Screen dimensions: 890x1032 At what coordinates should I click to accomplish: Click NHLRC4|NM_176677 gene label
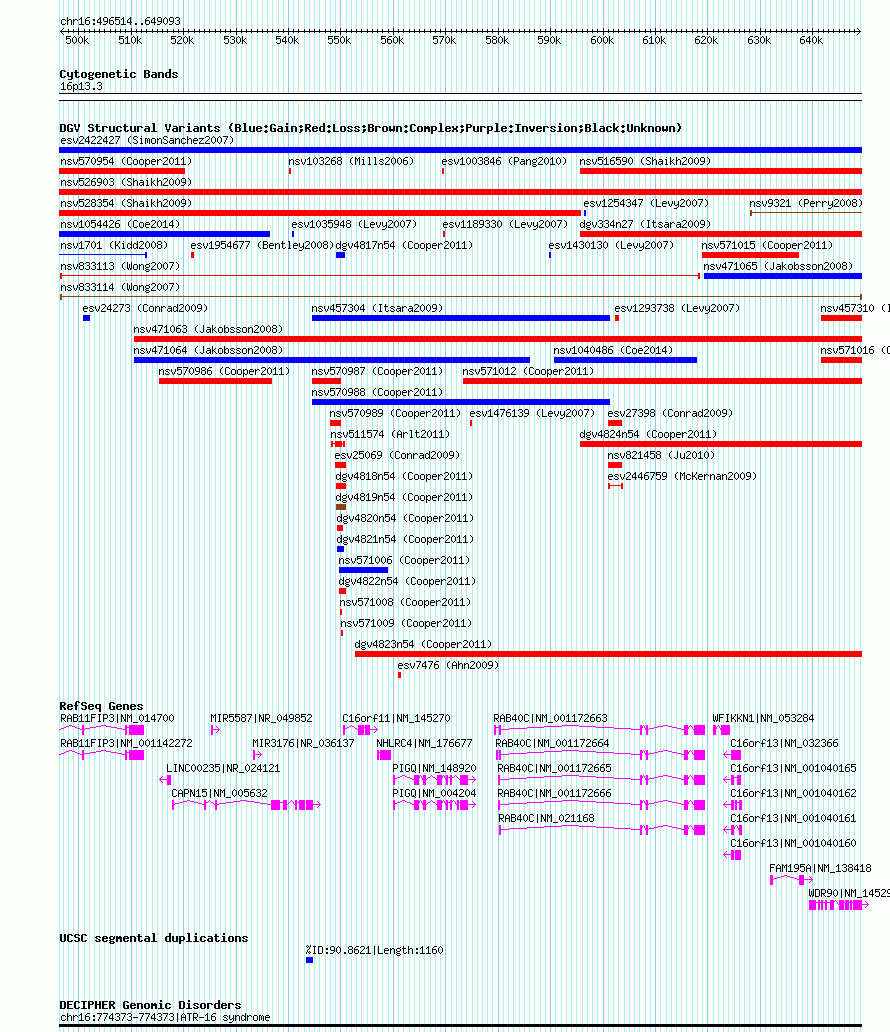(x=424, y=744)
